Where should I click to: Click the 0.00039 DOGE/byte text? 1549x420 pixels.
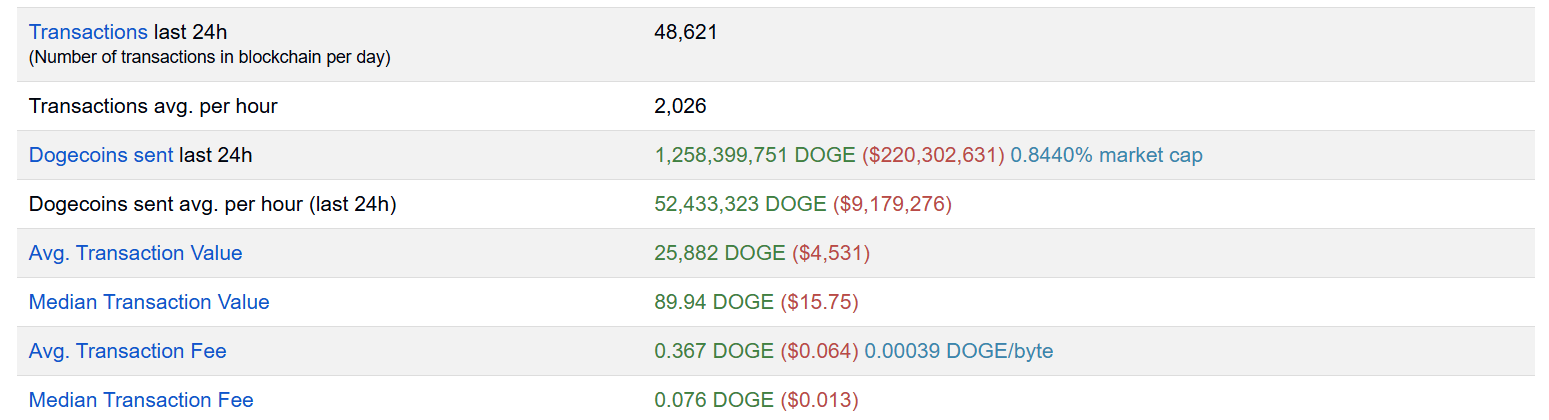click(x=959, y=351)
